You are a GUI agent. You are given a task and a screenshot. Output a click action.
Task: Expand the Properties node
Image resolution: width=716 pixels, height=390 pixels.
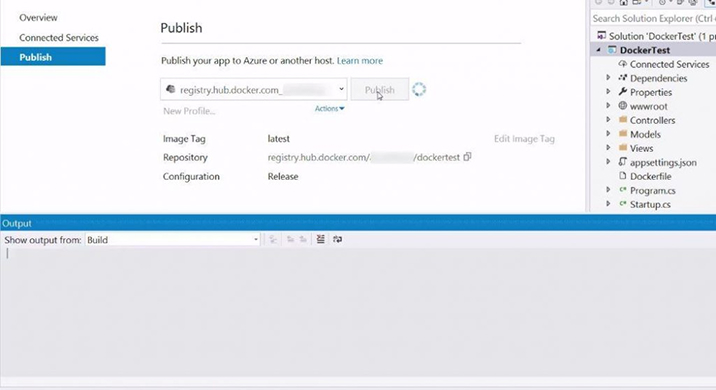[x=608, y=91]
